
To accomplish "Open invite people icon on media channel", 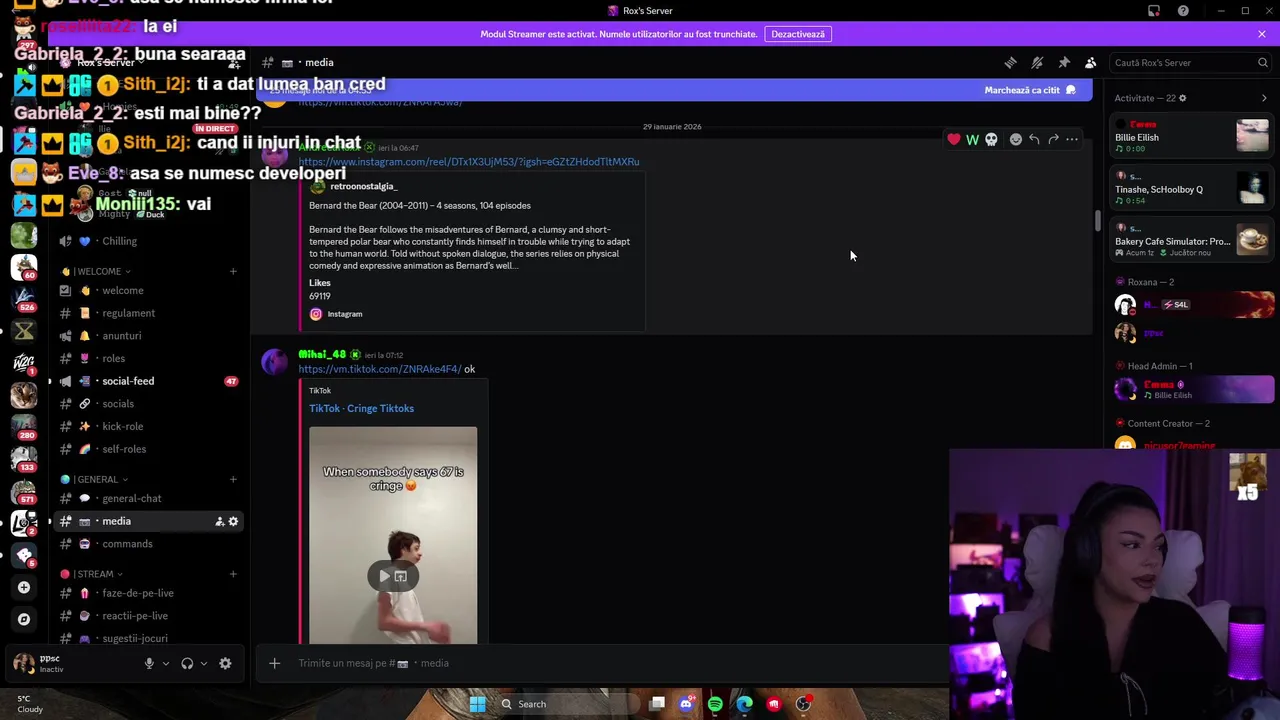I will [219, 521].
